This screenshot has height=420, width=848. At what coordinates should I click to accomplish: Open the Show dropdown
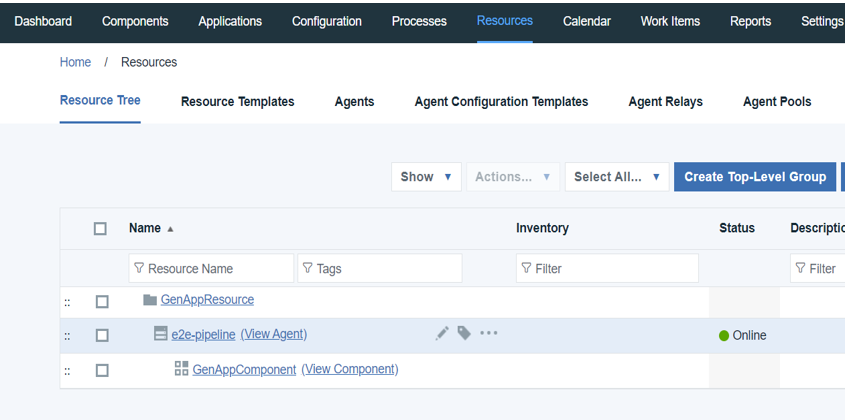coord(426,177)
